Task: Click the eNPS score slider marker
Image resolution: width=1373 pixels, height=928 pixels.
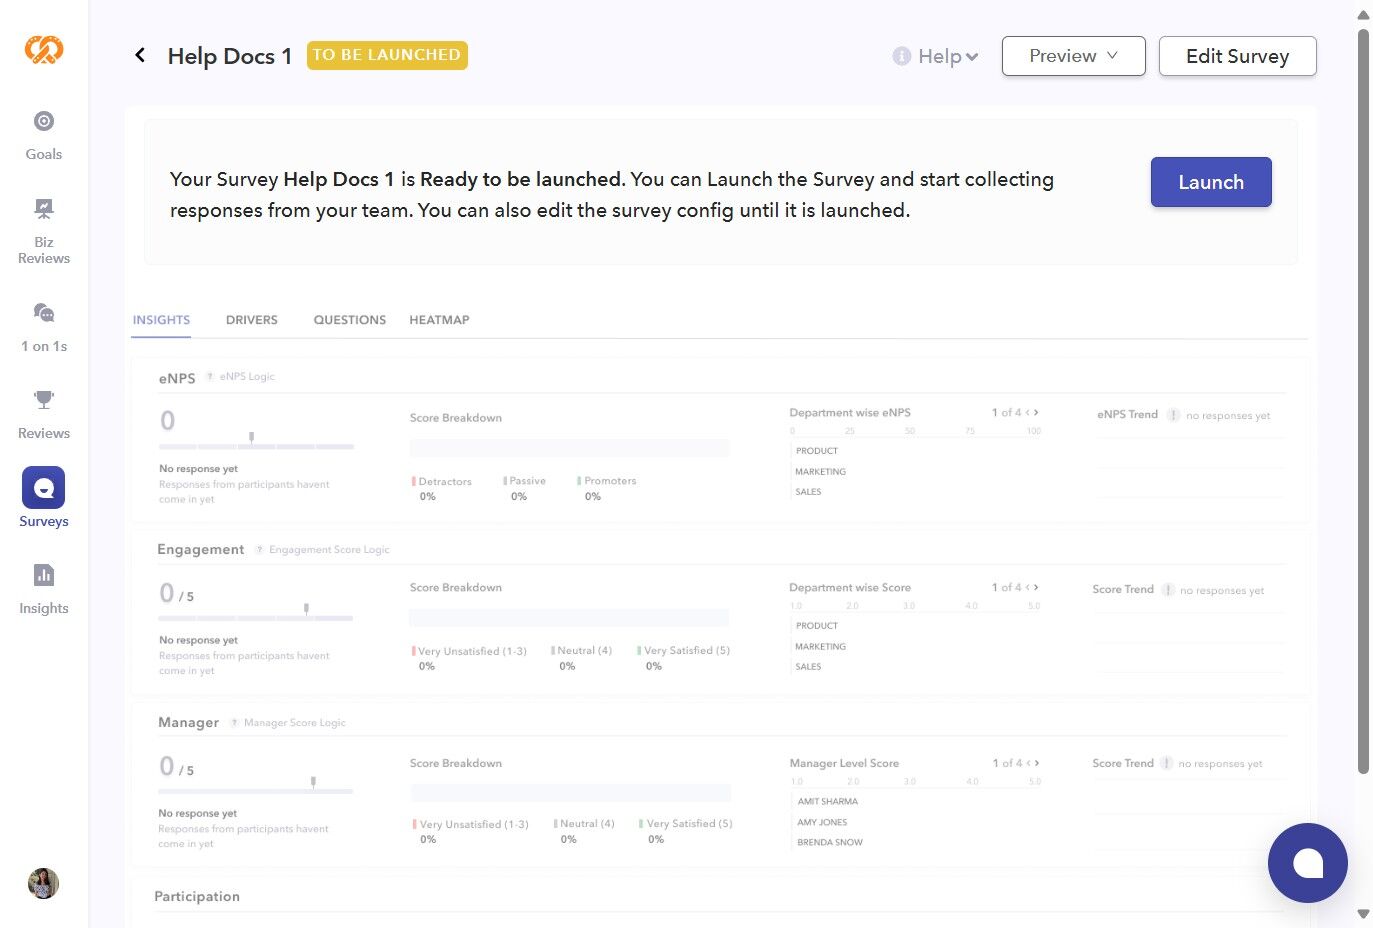Action: tap(252, 437)
